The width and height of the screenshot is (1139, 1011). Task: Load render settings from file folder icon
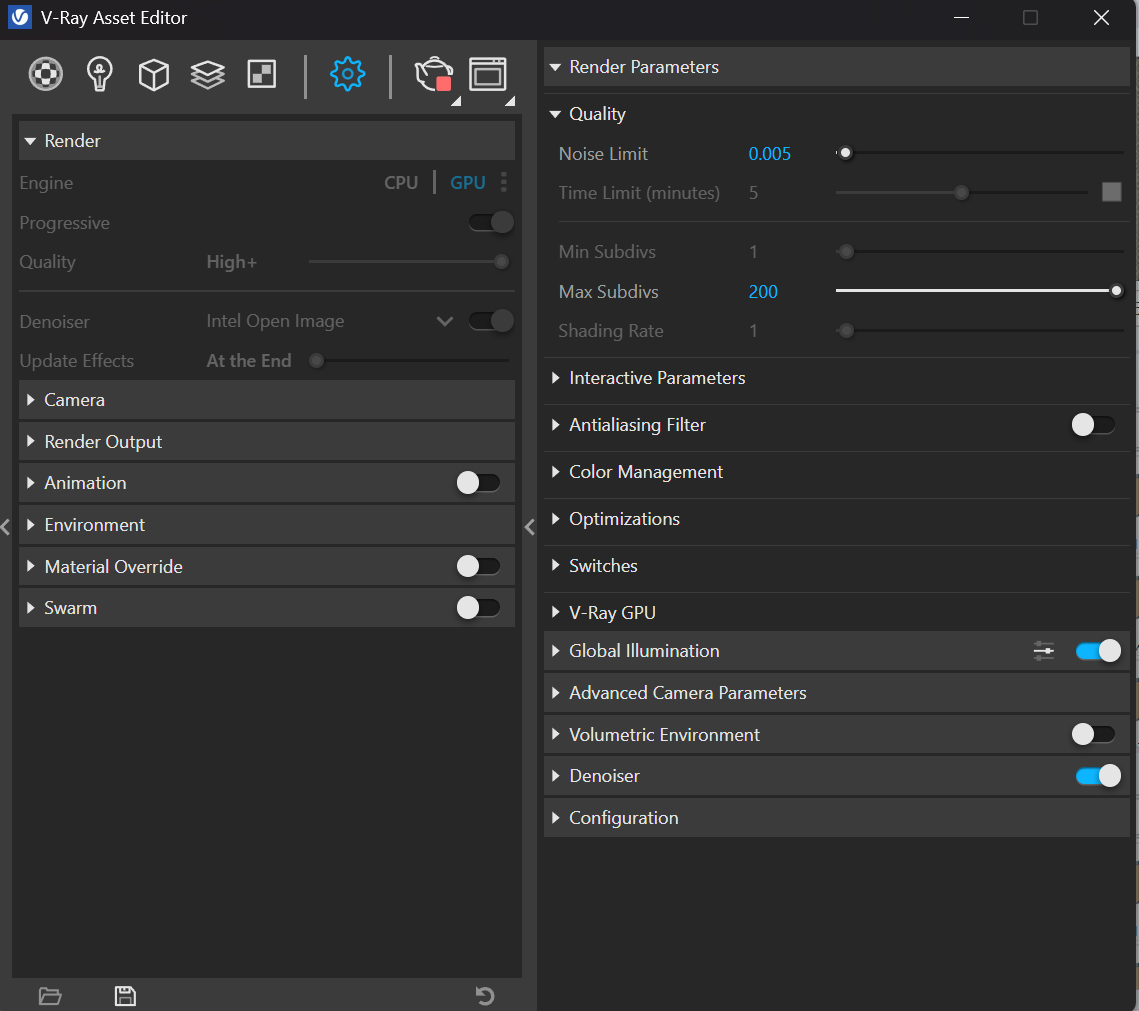50,996
